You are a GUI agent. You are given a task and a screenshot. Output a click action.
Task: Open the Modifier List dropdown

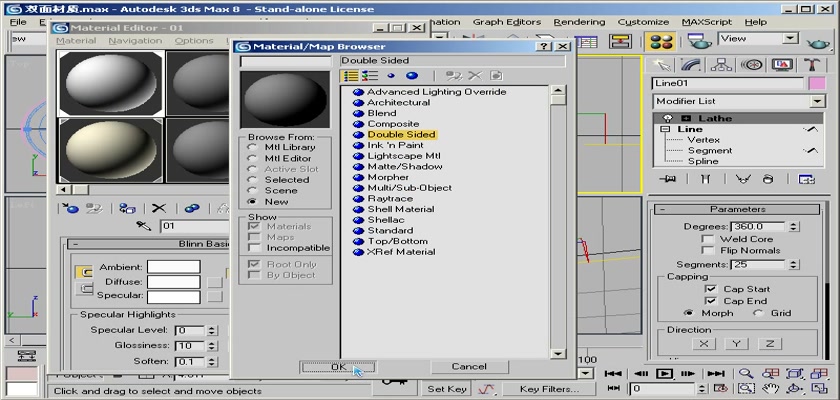[x=817, y=101]
